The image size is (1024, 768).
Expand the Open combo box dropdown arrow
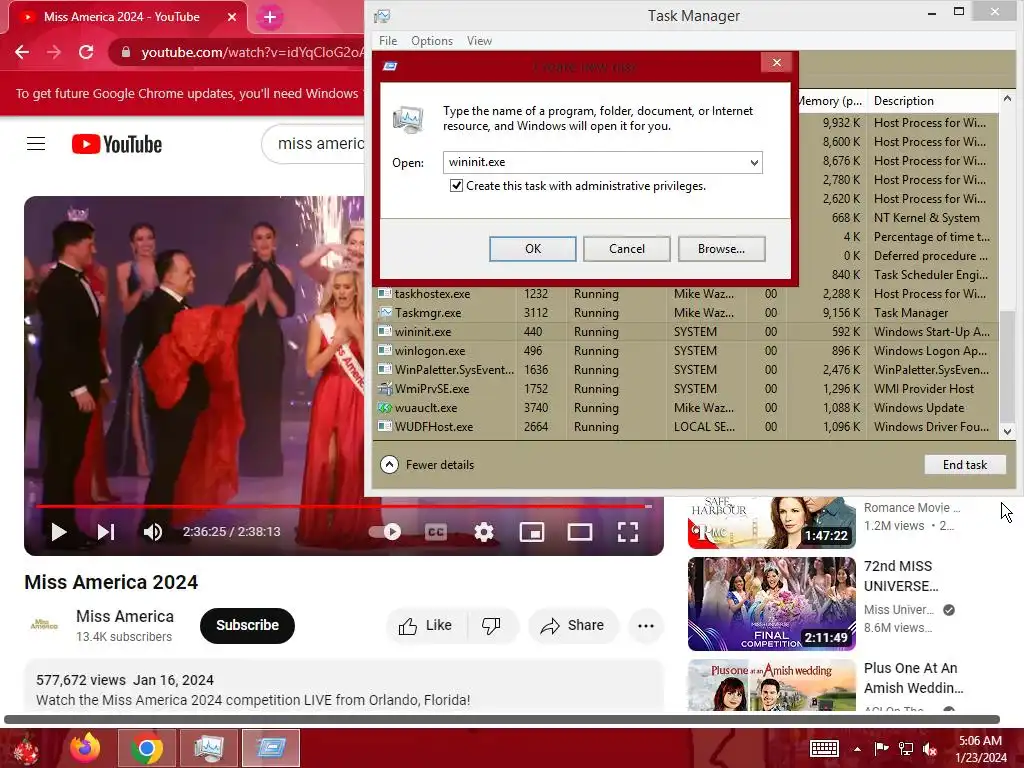tap(754, 163)
